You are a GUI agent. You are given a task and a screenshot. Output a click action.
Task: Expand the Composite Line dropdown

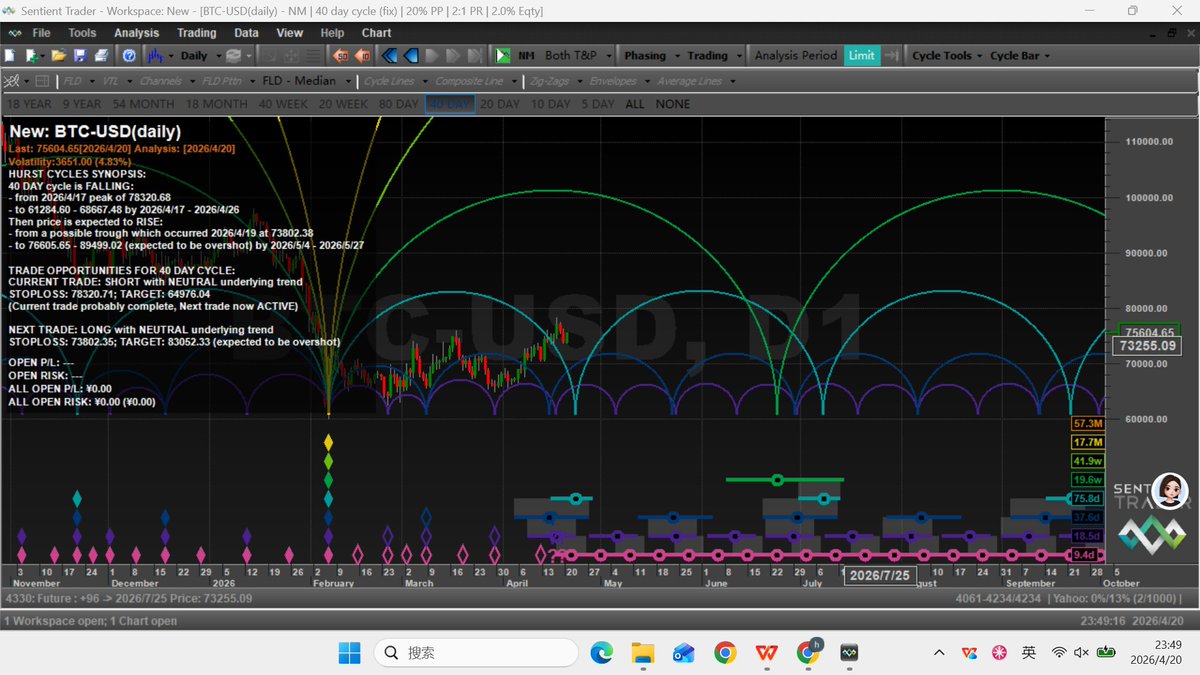click(475, 81)
